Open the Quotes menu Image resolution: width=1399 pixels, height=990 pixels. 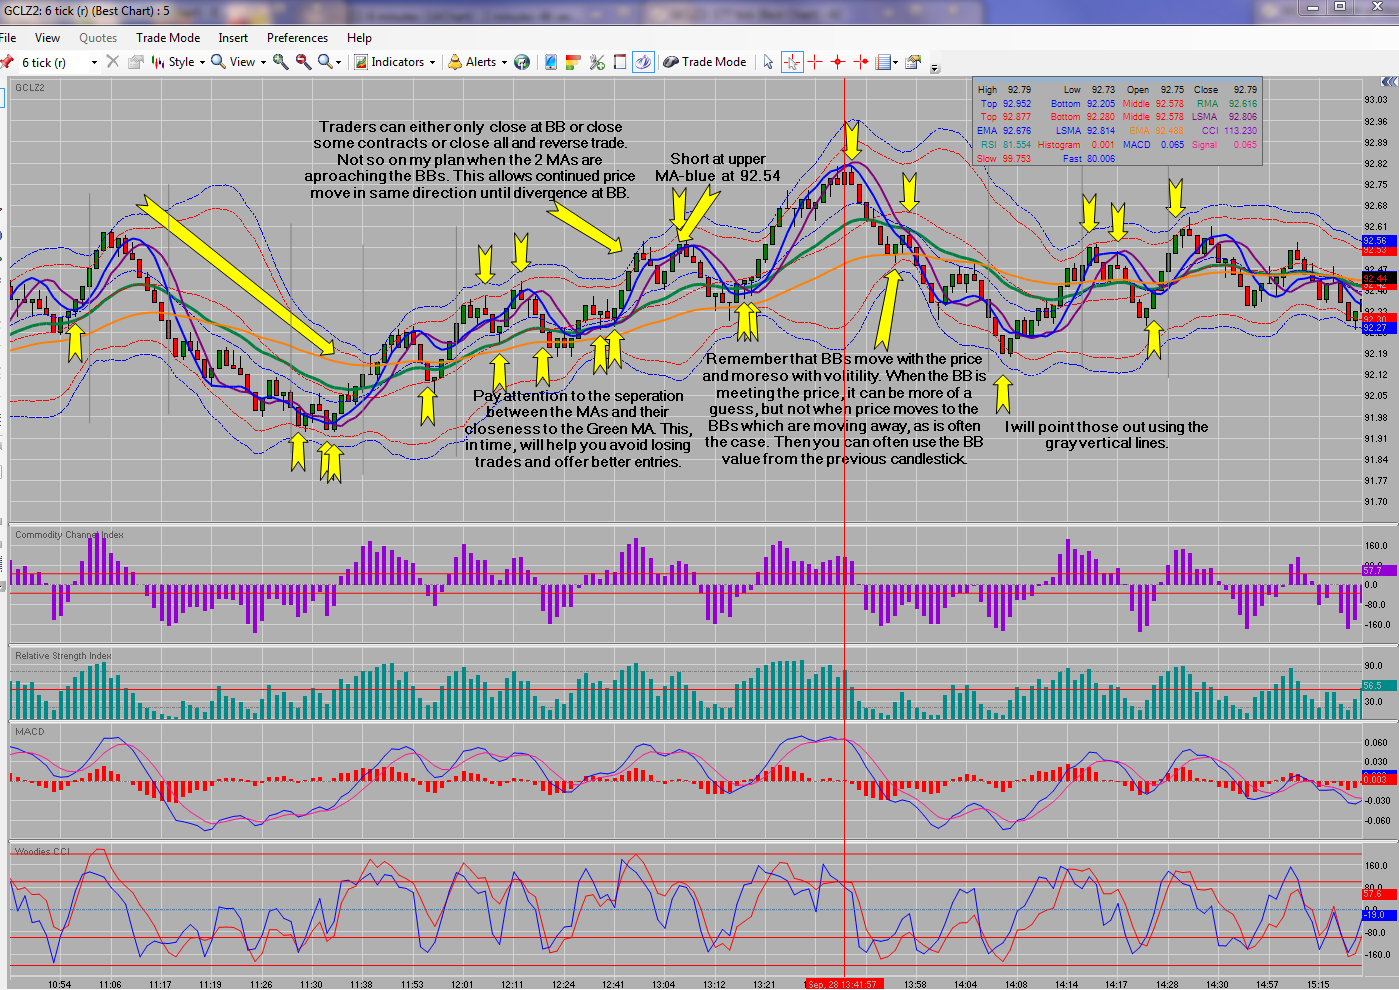coord(98,38)
